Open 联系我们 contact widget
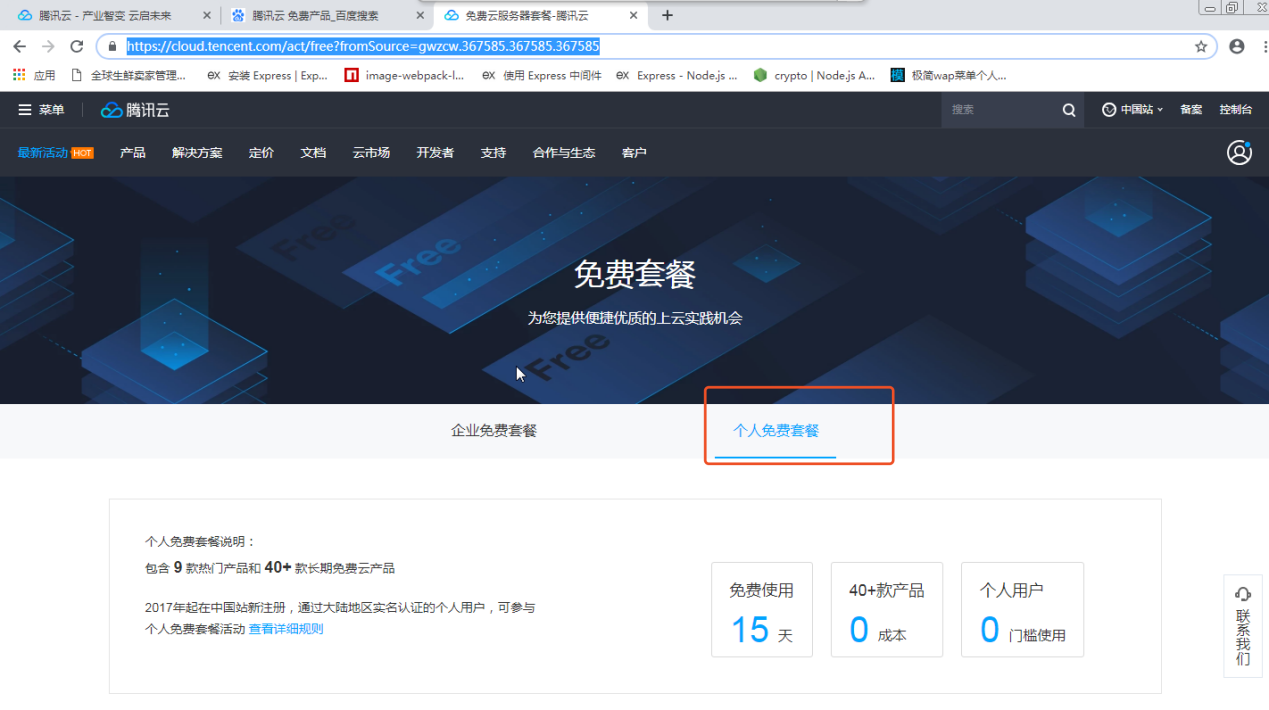Viewport: 1269px width, 710px height. click(x=1243, y=626)
